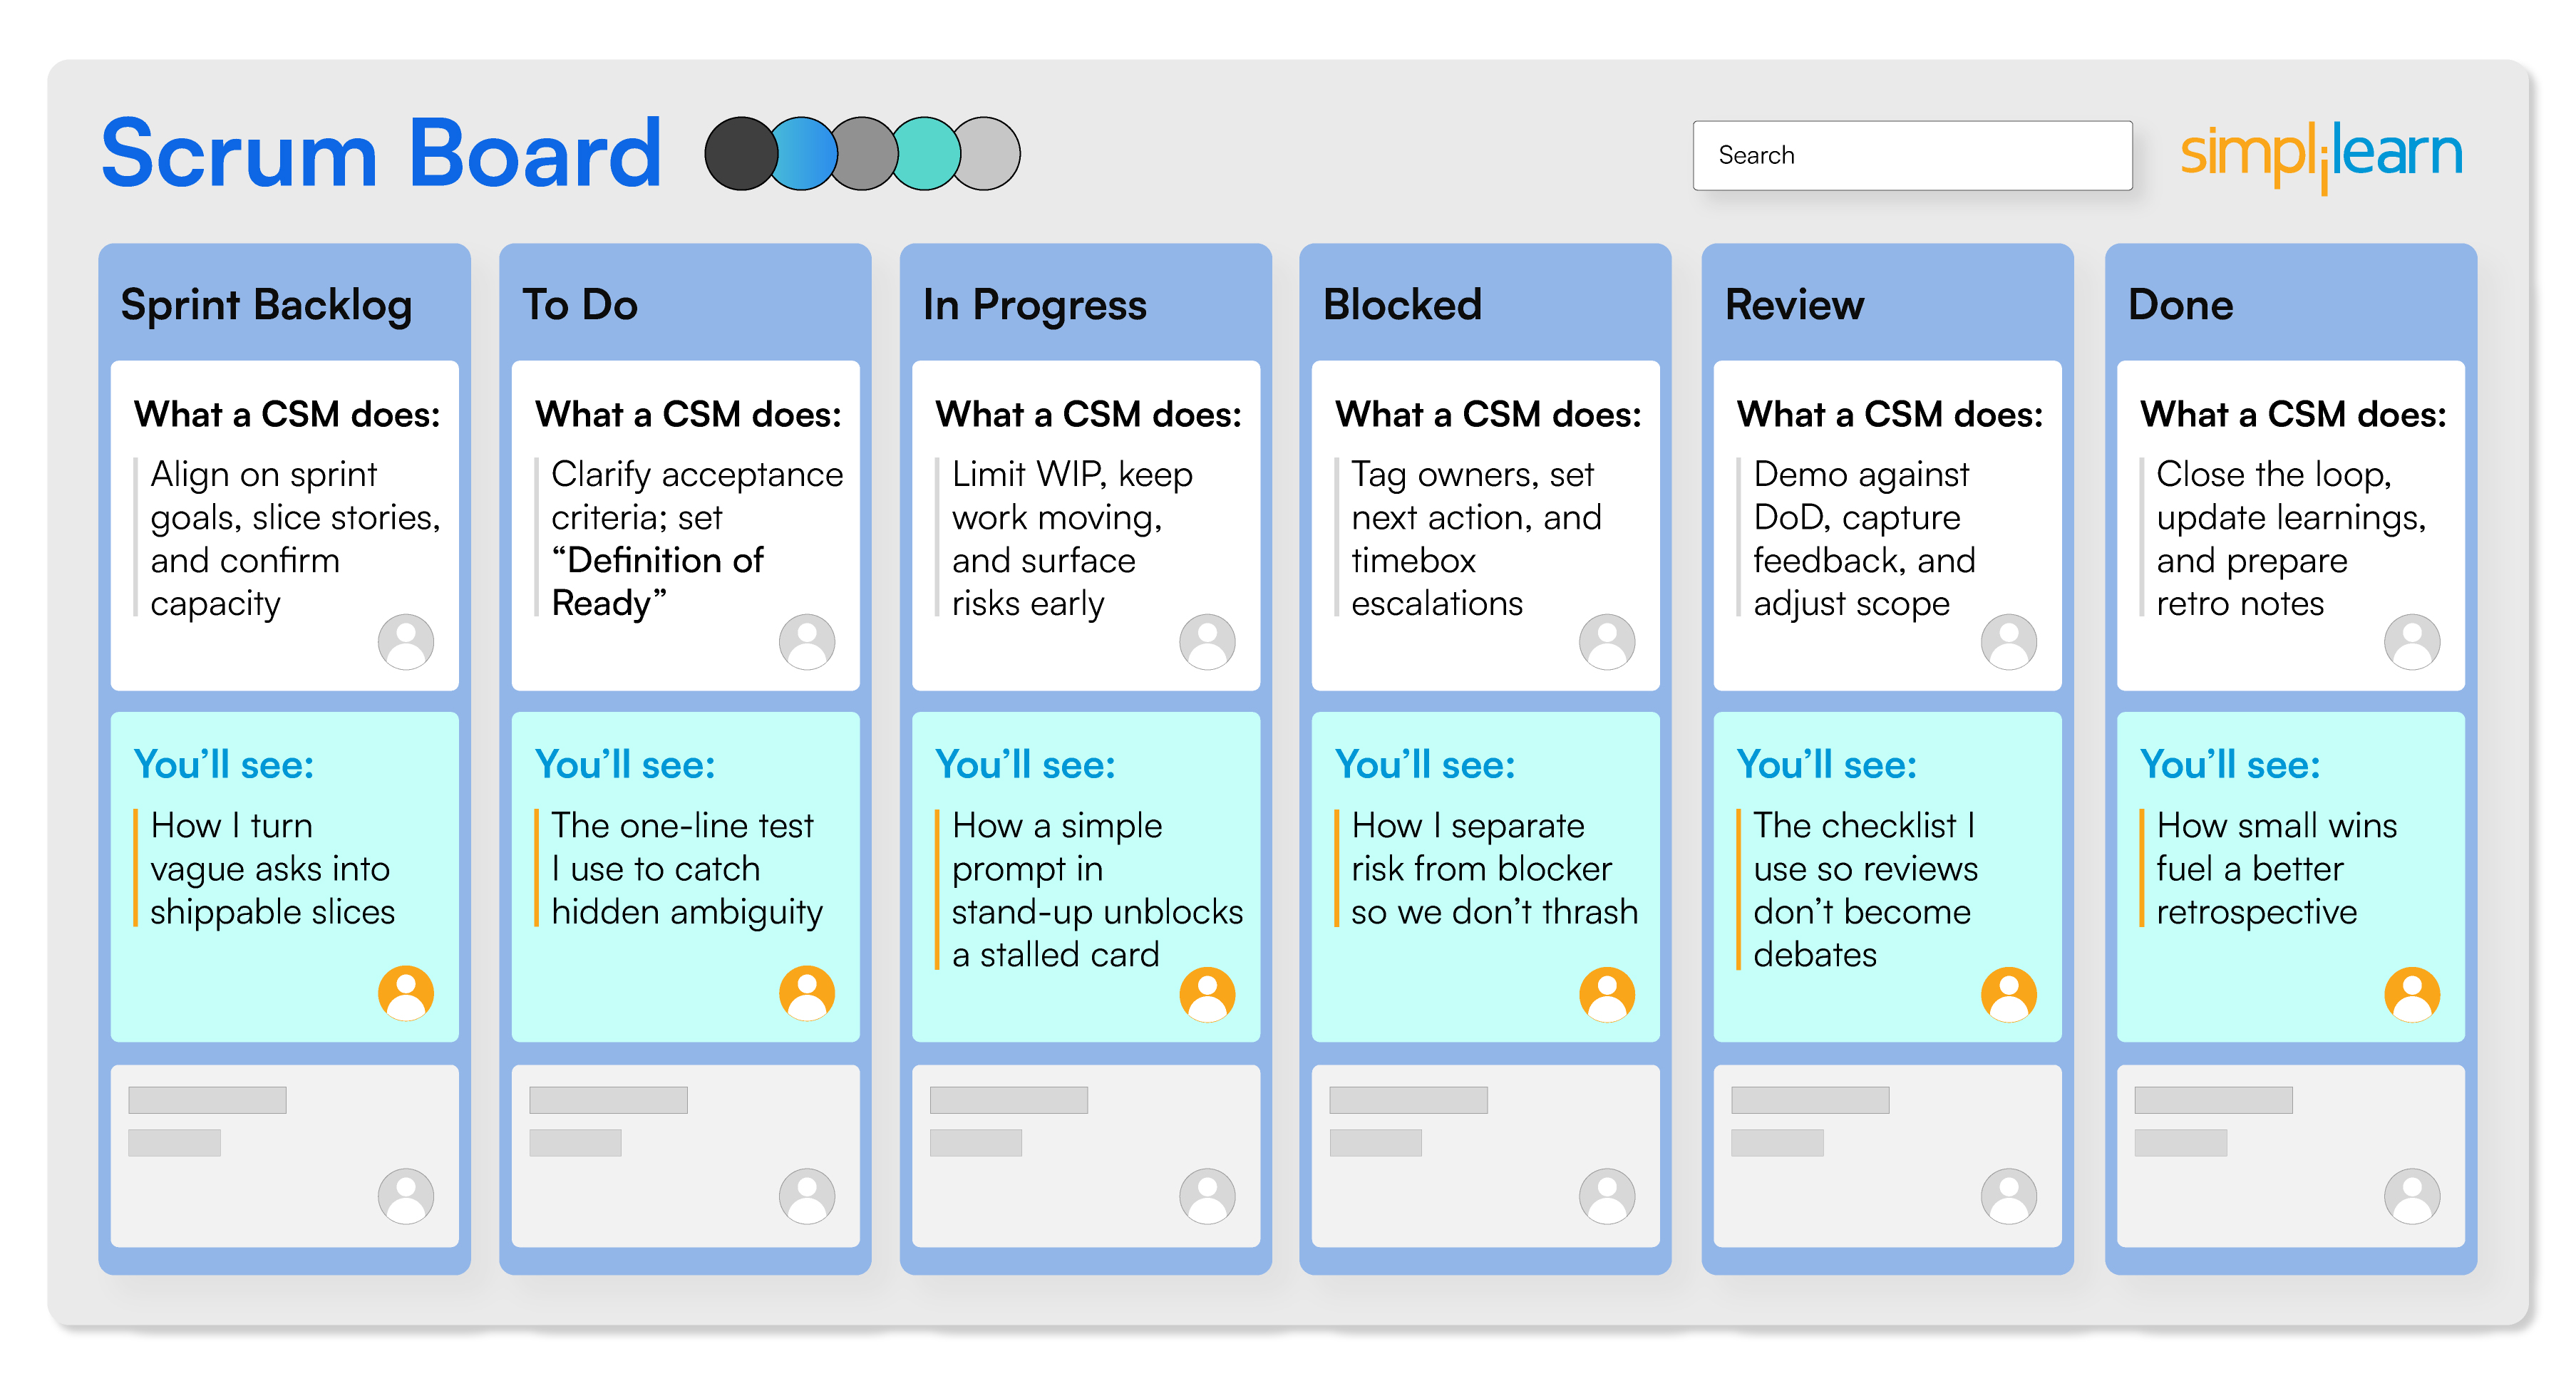The image size is (2576, 1376).
Task: Open the "How small wins fuel" teal card
Action: click(x=2290, y=876)
